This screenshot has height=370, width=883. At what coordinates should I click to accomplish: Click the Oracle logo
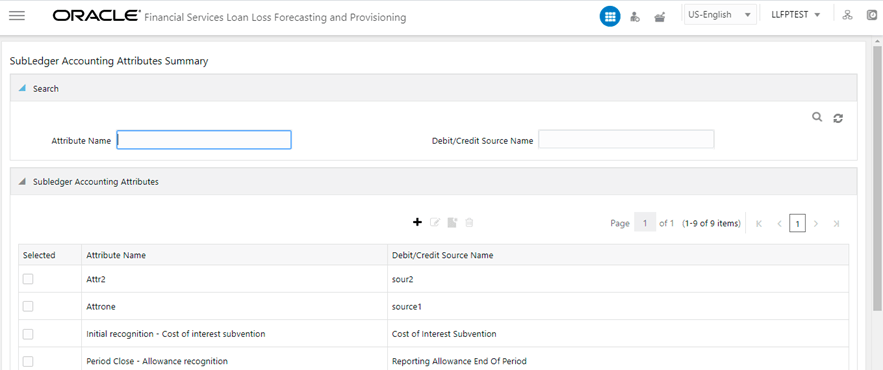[97, 16]
